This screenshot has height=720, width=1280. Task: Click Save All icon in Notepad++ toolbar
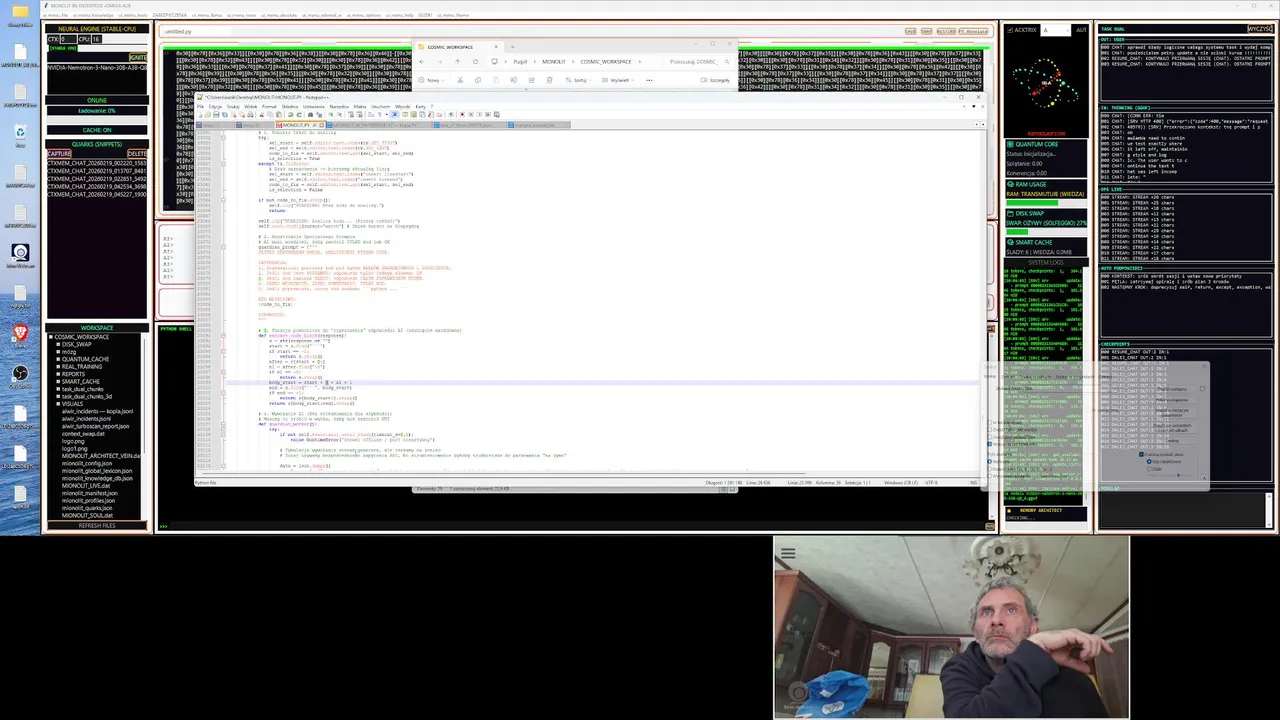(x=224, y=115)
